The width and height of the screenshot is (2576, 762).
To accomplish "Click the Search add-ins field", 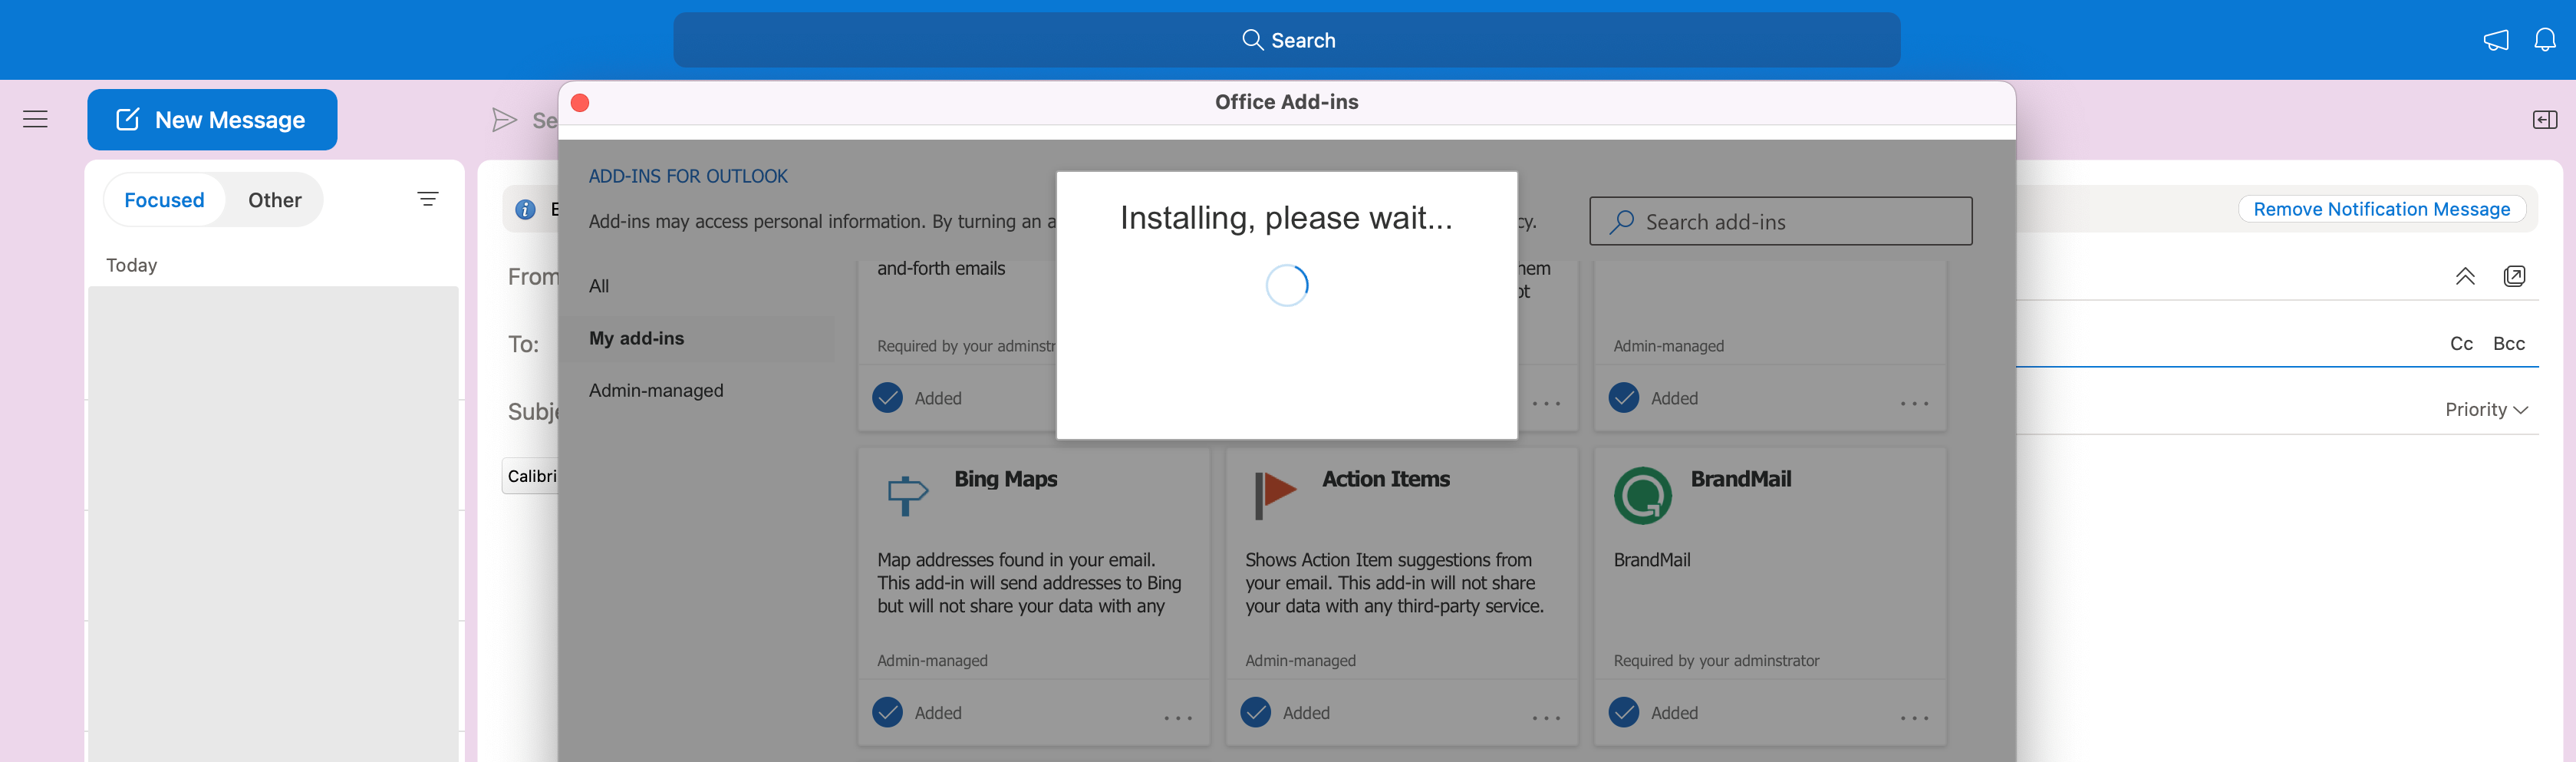I will point(1780,221).
